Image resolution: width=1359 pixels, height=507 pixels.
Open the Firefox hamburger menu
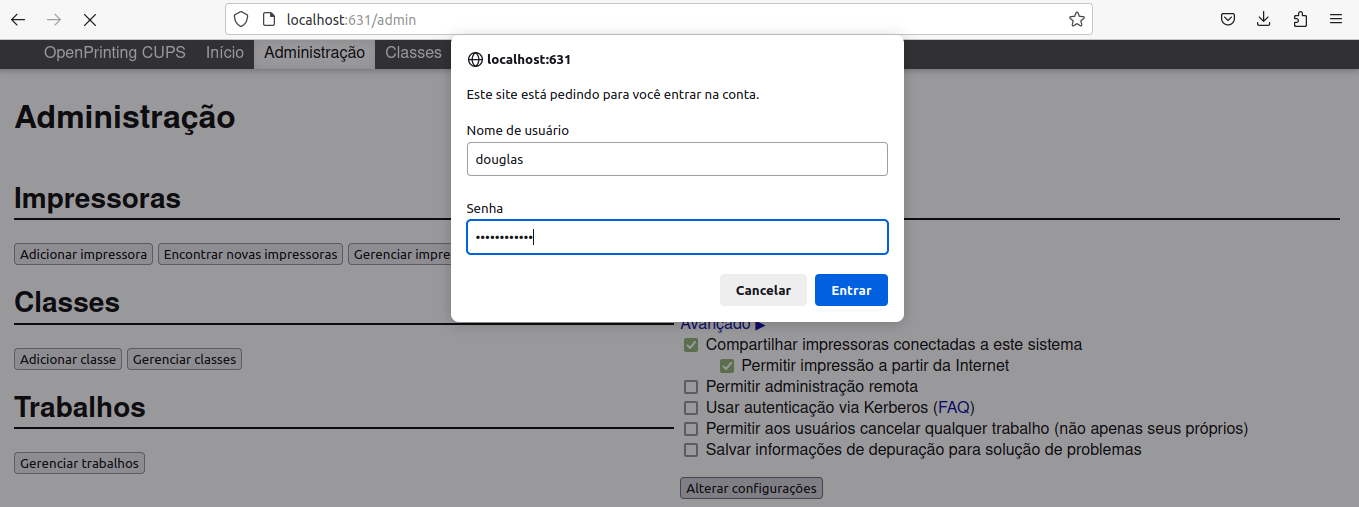1336,19
